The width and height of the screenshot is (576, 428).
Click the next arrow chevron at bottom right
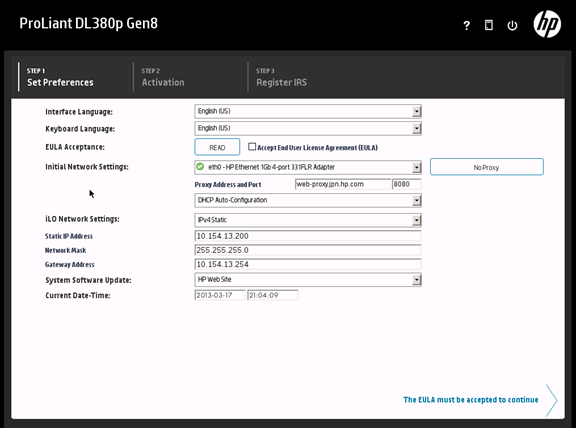click(552, 400)
